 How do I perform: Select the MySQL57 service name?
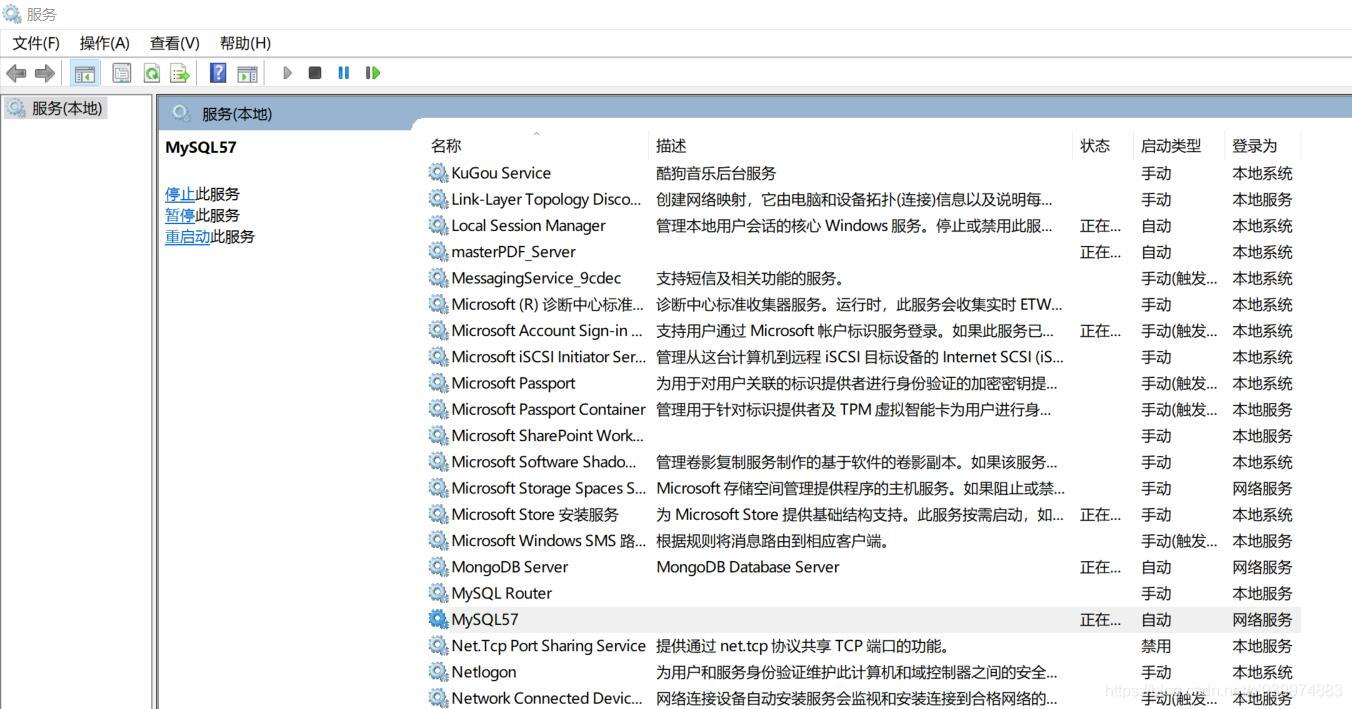pos(485,619)
